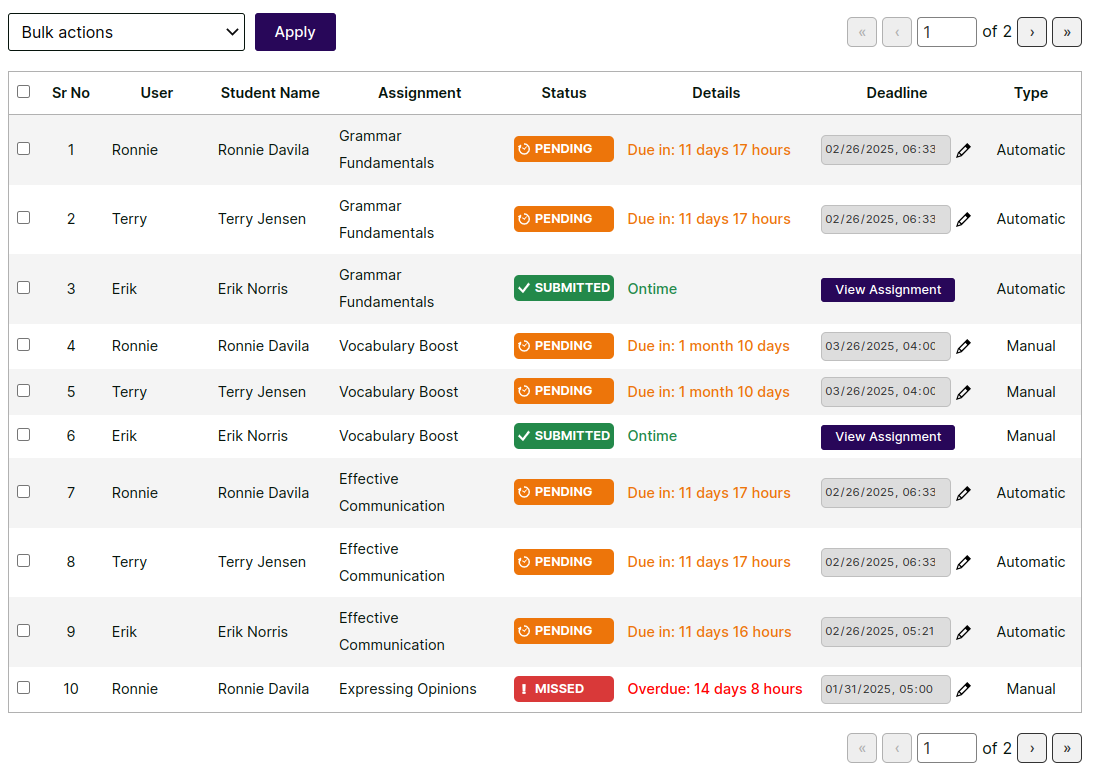Open View Assignment for row 3 Grammar Fundamentals
This screenshot has height=772, width=1093.
point(887,290)
